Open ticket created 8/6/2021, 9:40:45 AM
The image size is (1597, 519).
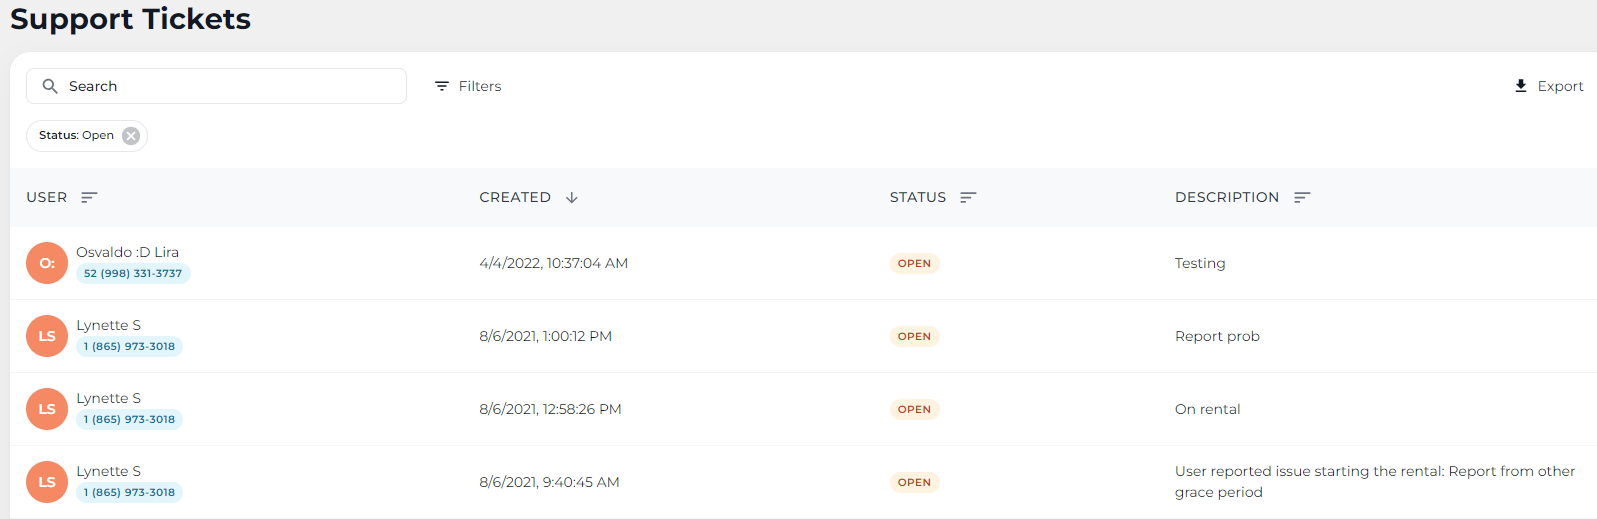click(x=549, y=482)
